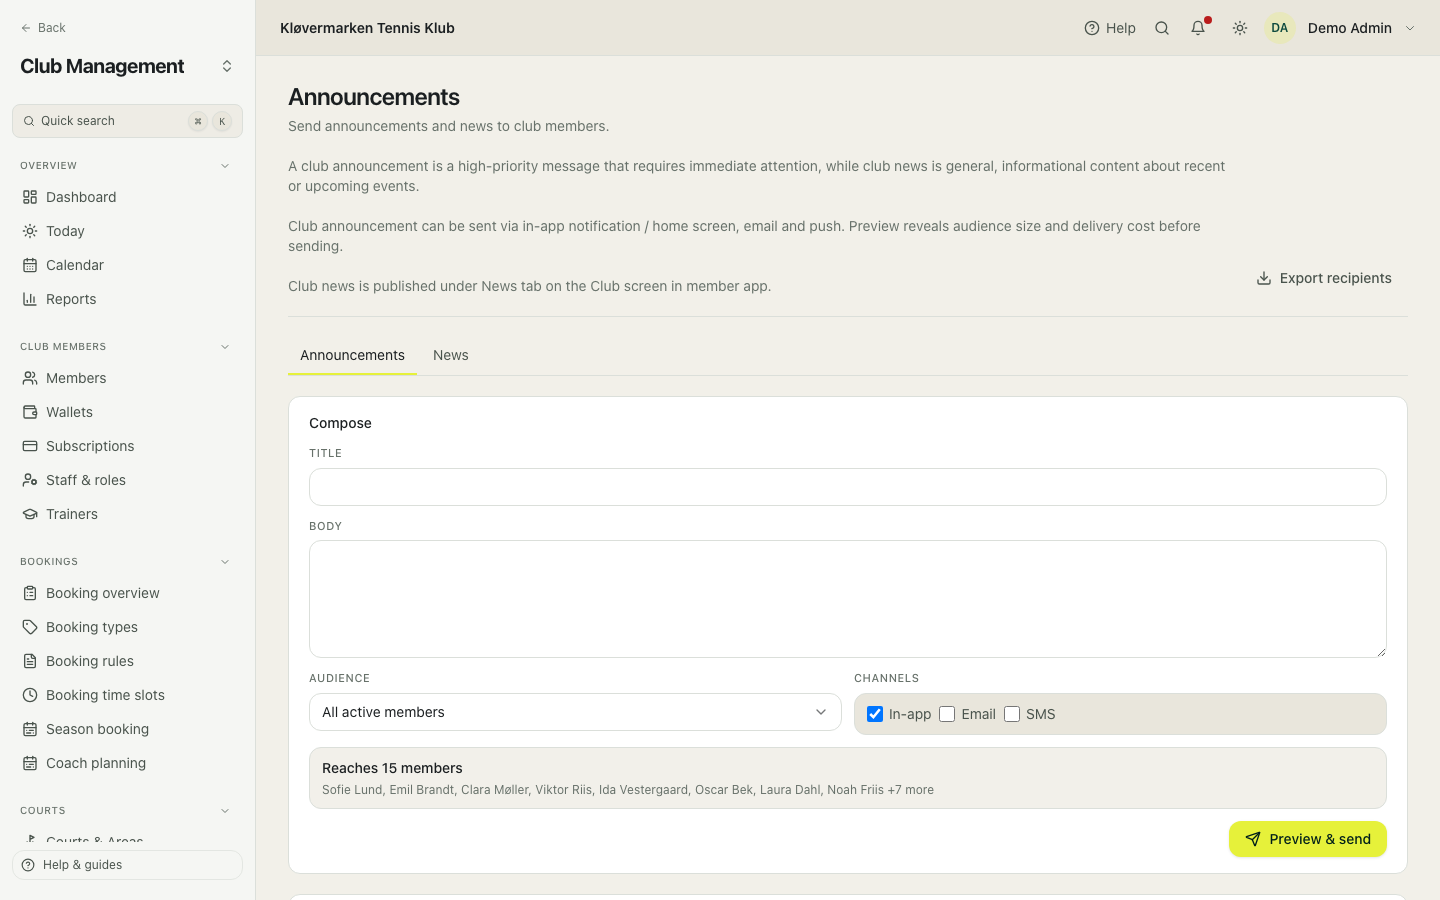Viewport: 1440px width, 900px height.
Task: Go Back using the sidebar link
Action: tap(43, 28)
